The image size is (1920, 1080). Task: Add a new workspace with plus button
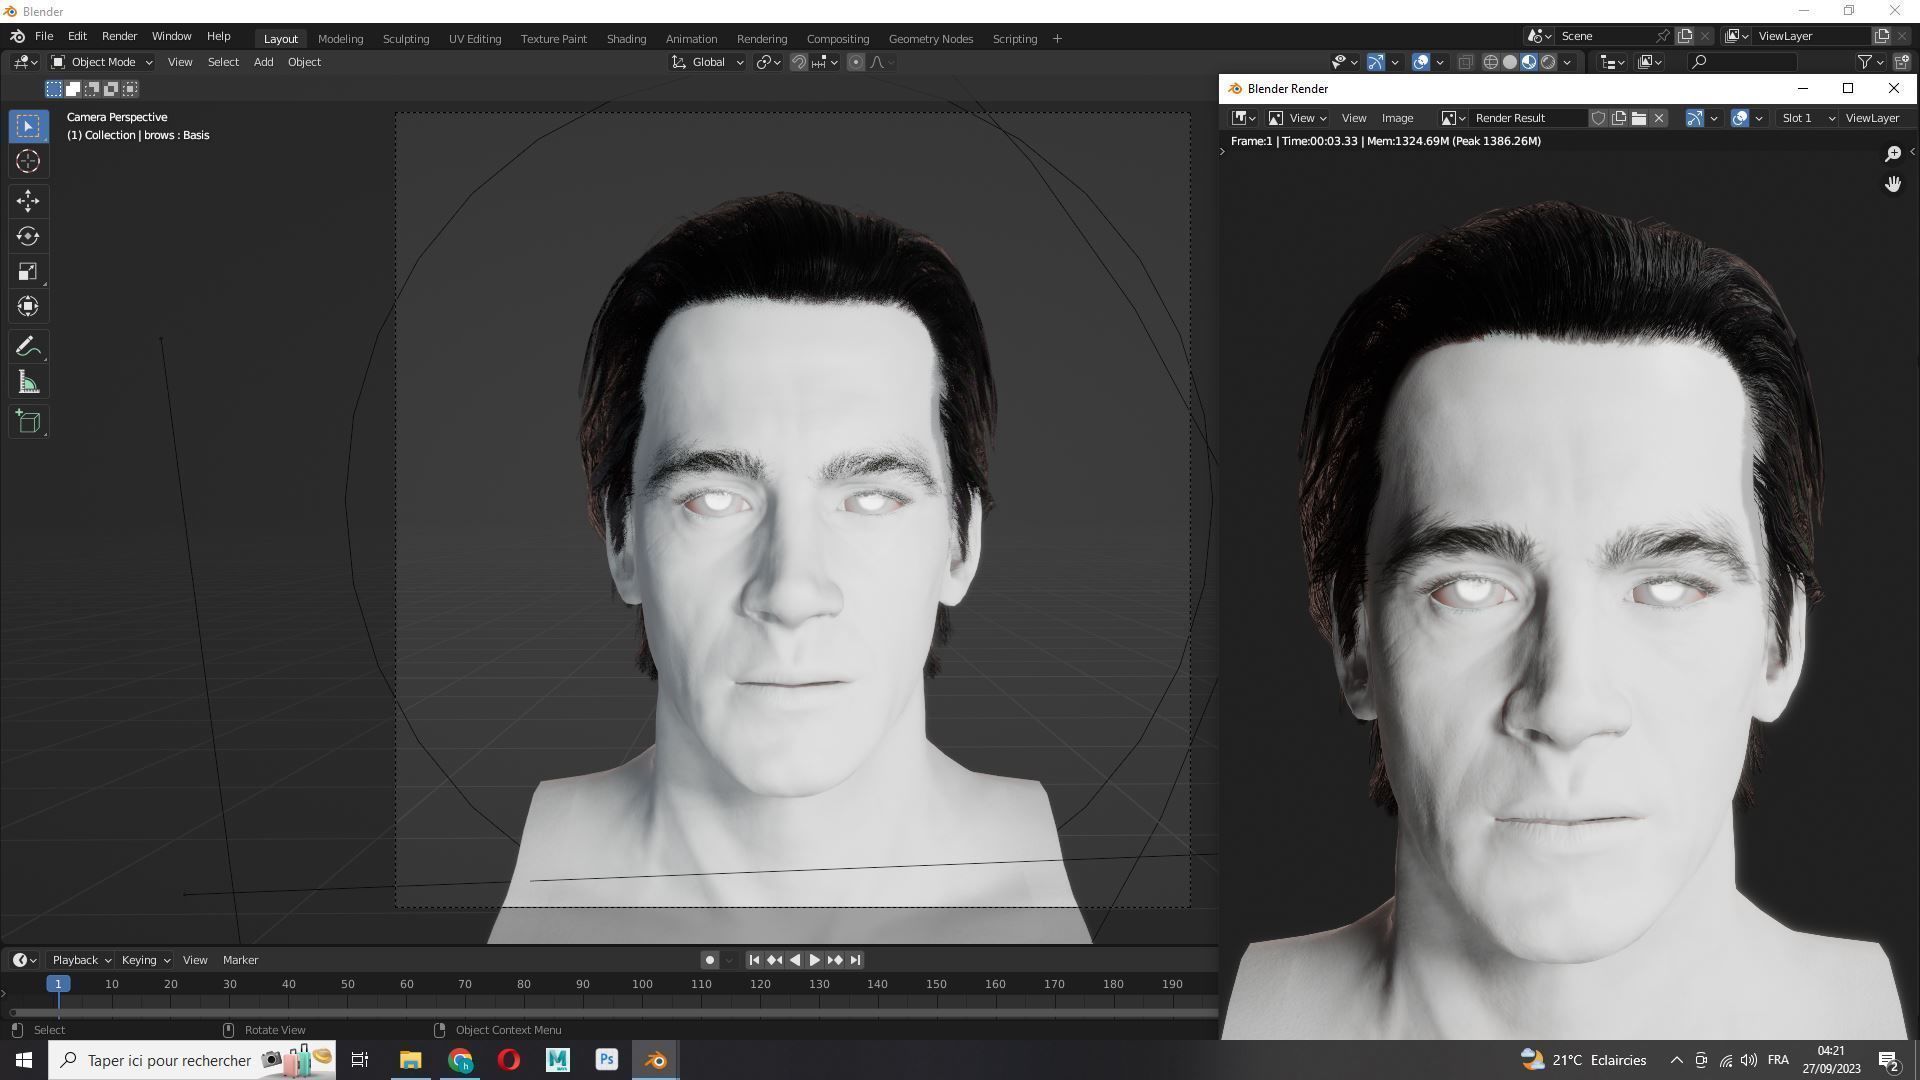[x=1057, y=39]
